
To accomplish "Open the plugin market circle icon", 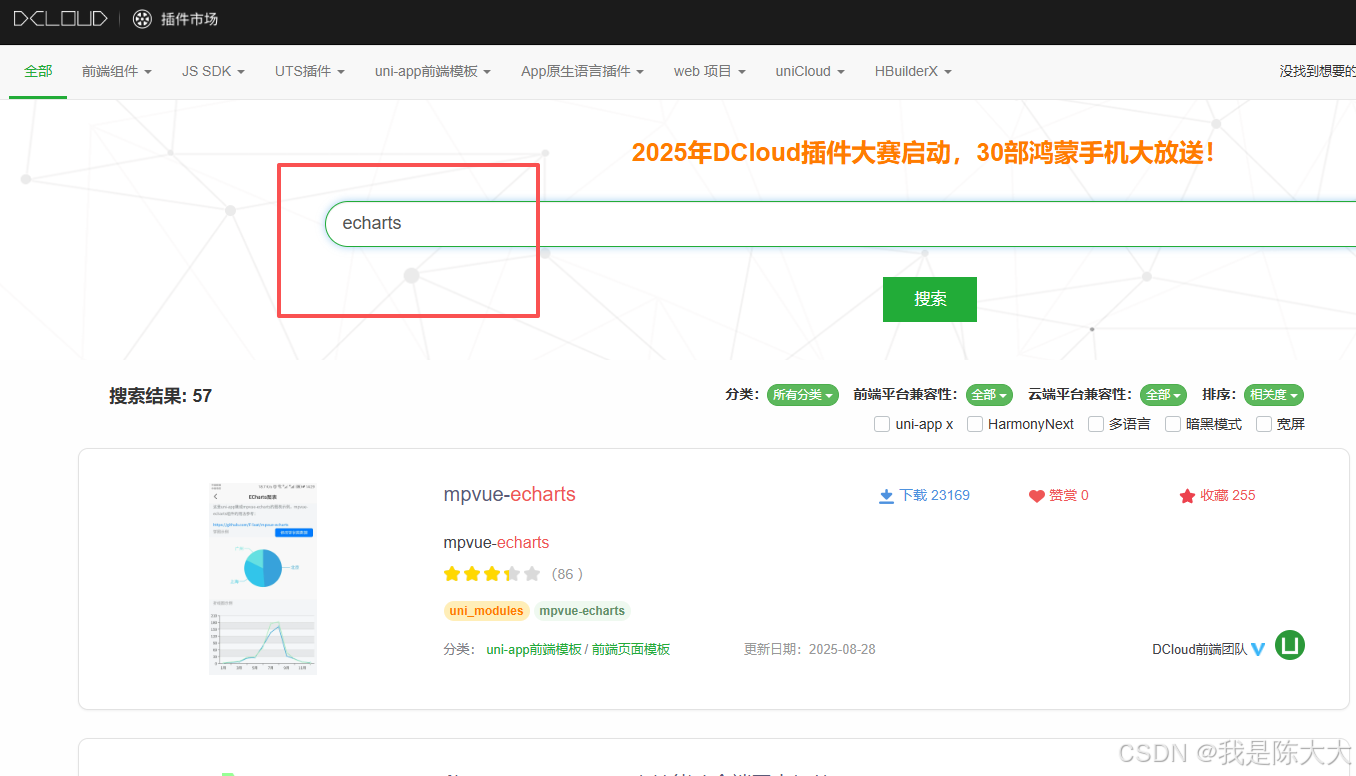I will click(x=143, y=19).
